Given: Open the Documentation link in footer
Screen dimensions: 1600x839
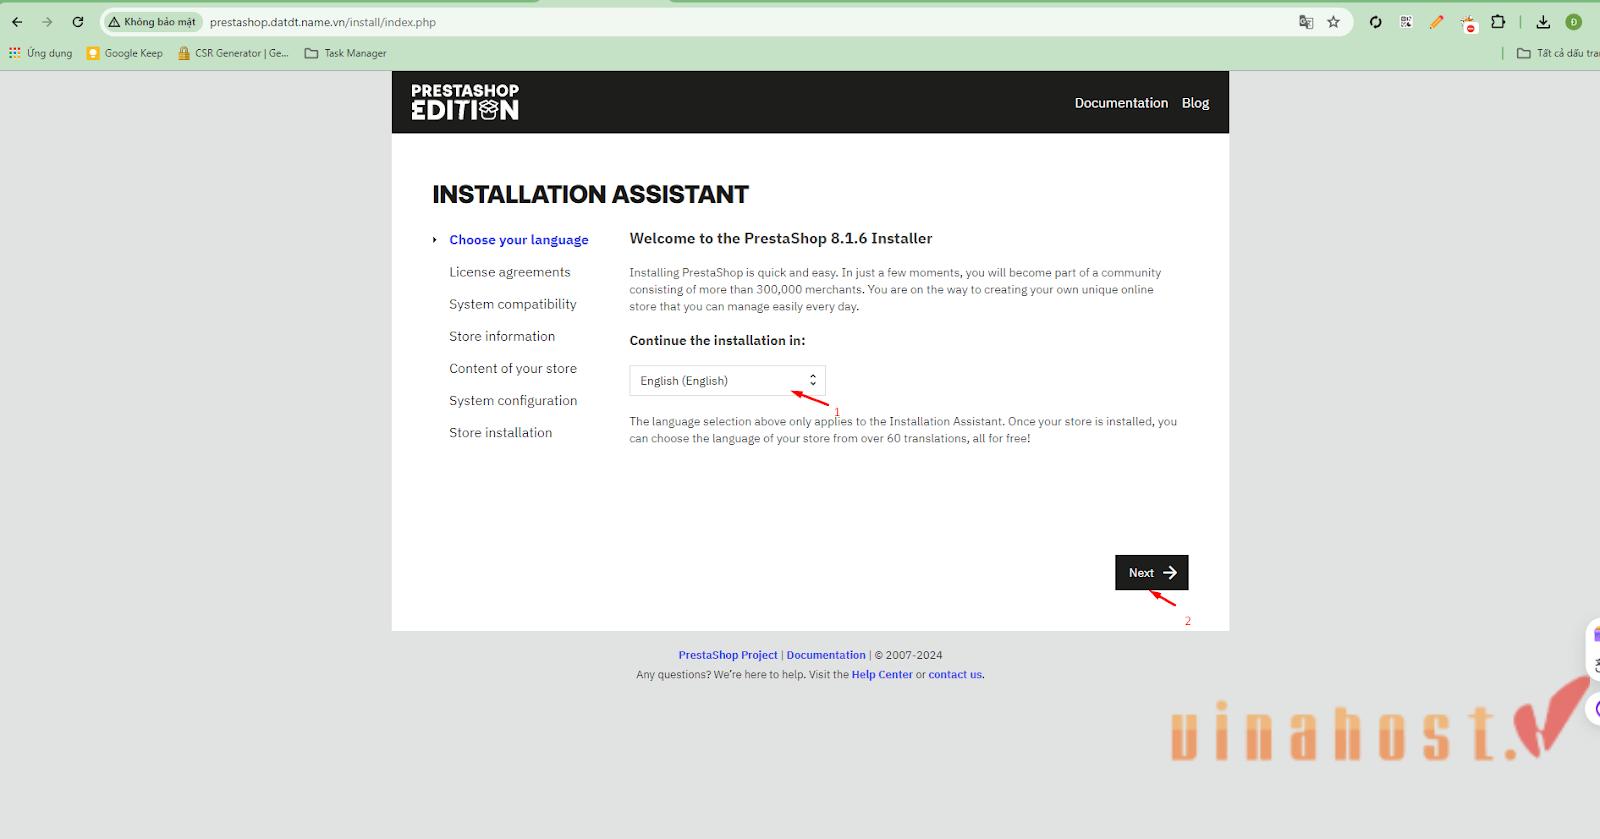Looking at the screenshot, I should click(x=826, y=655).
